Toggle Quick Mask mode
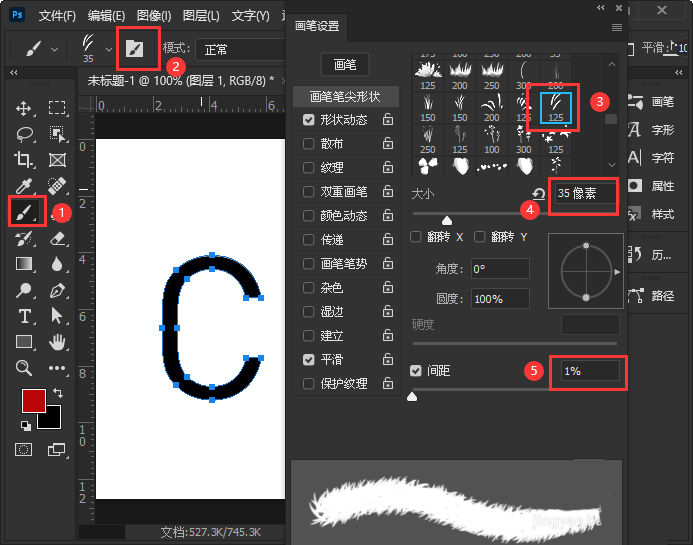Image resolution: width=693 pixels, height=545 pixels. (x=23, y=450)
